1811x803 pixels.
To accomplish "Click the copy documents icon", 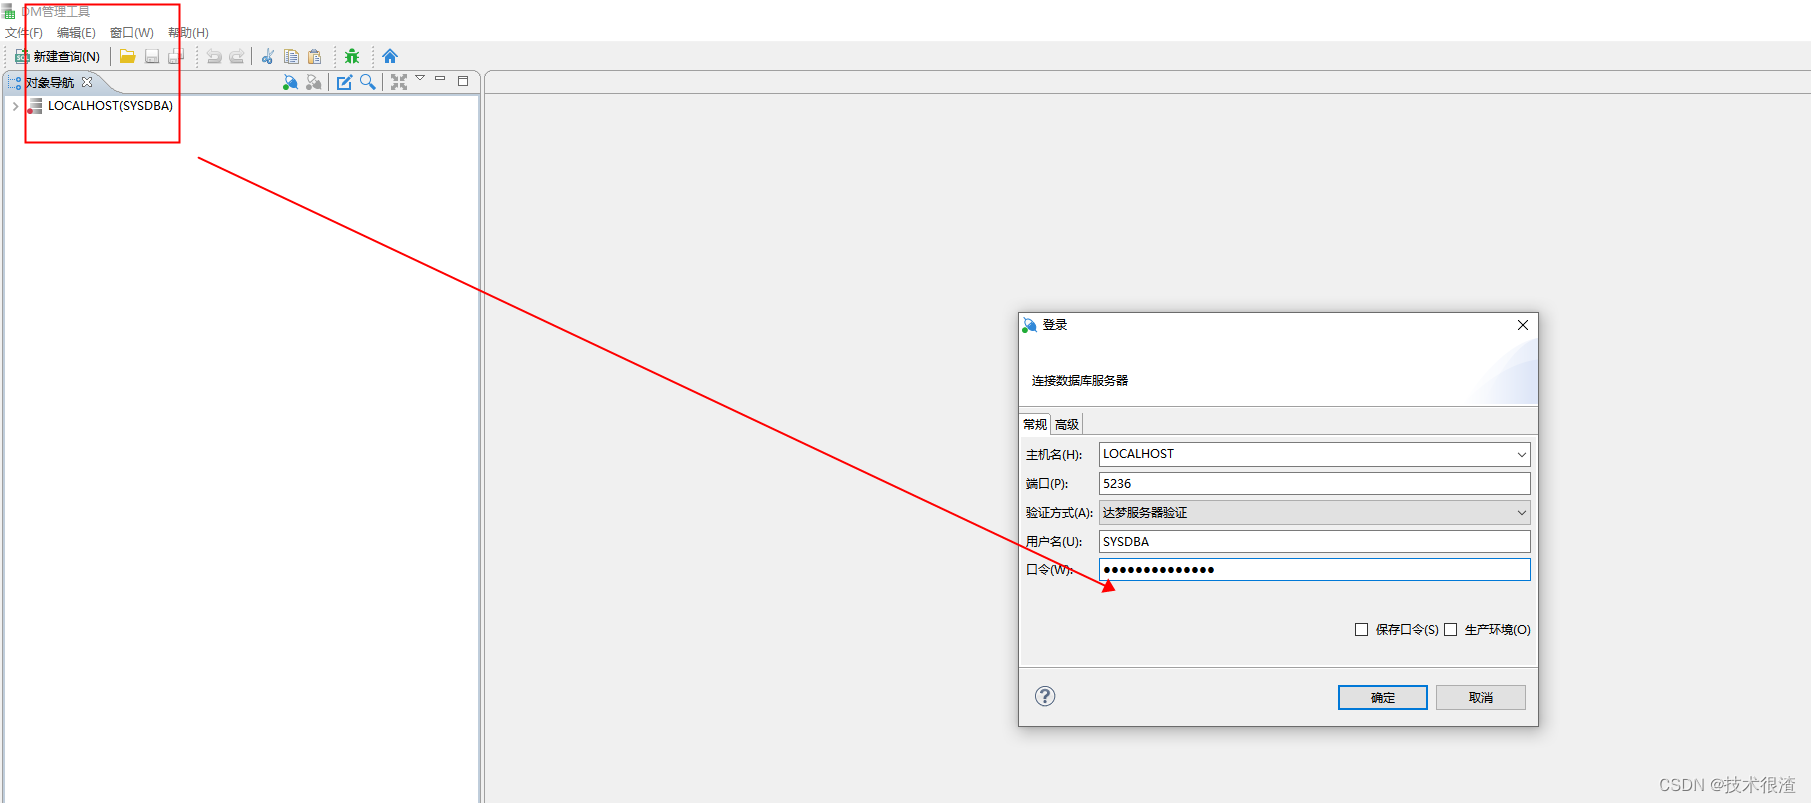I will coord(291,56).
